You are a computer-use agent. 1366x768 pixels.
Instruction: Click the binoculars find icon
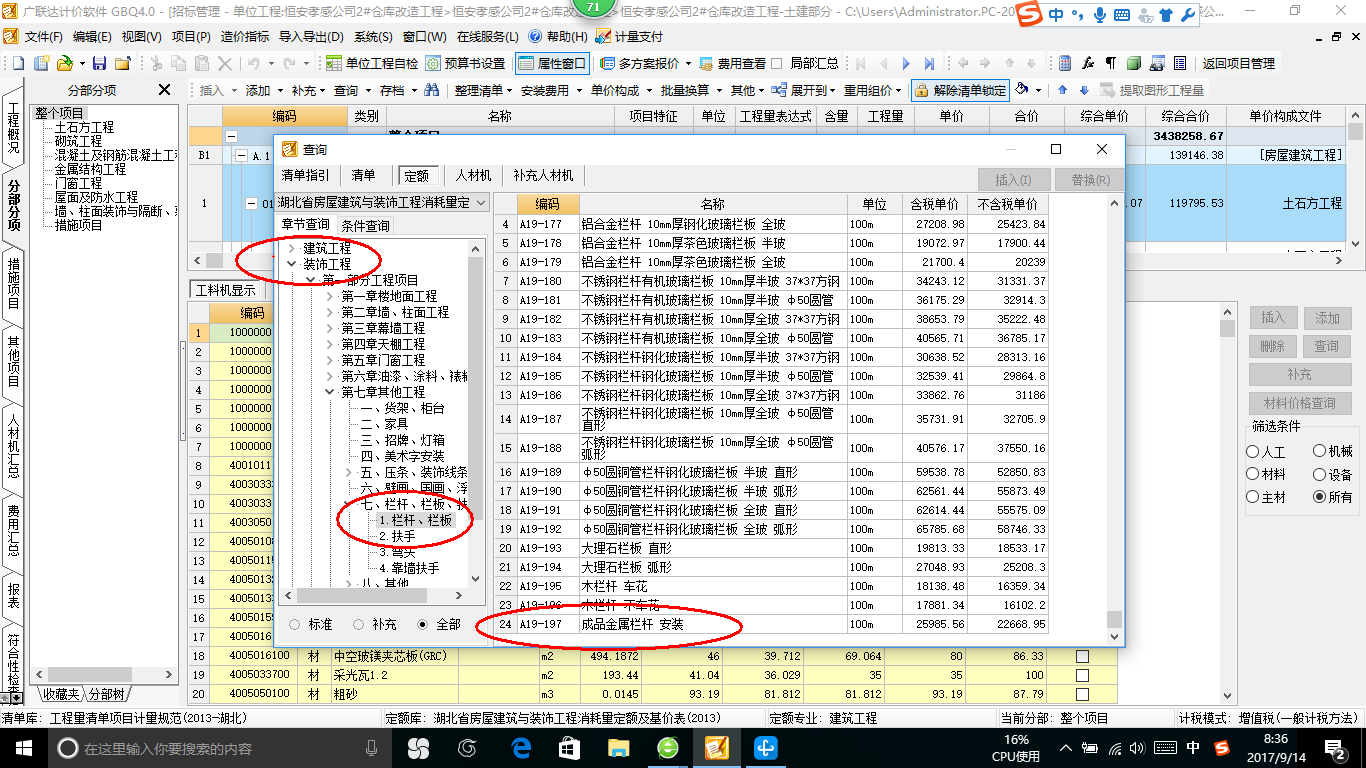(431, 90)
